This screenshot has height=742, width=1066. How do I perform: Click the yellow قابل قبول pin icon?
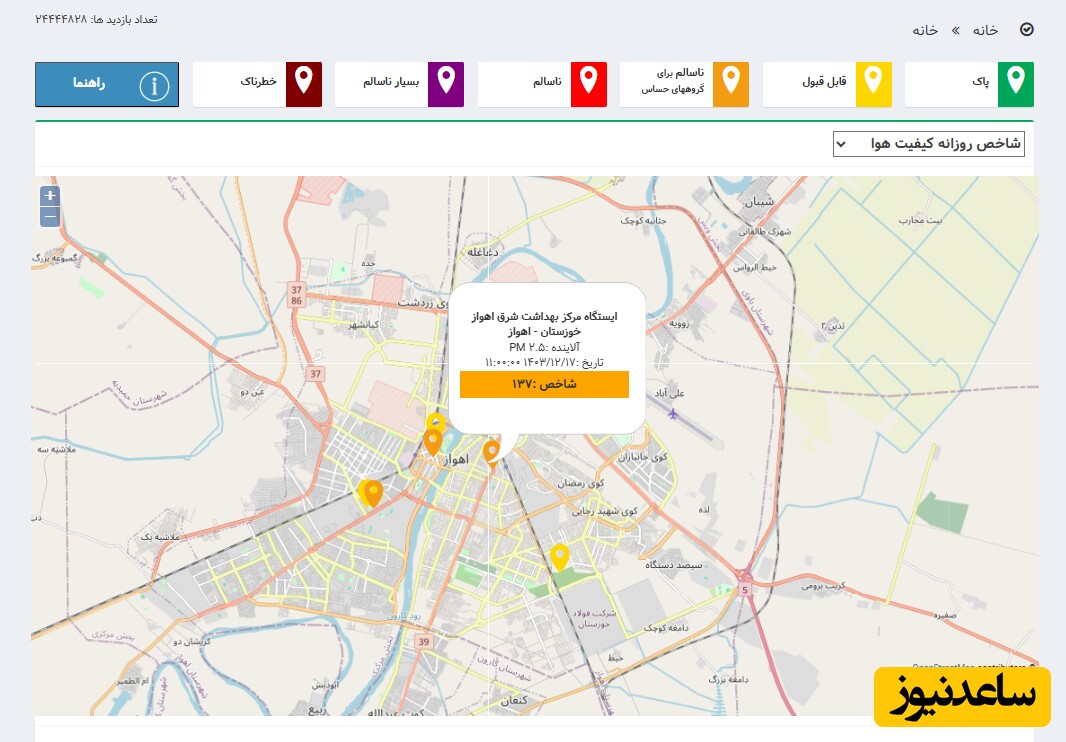(873, 84)
